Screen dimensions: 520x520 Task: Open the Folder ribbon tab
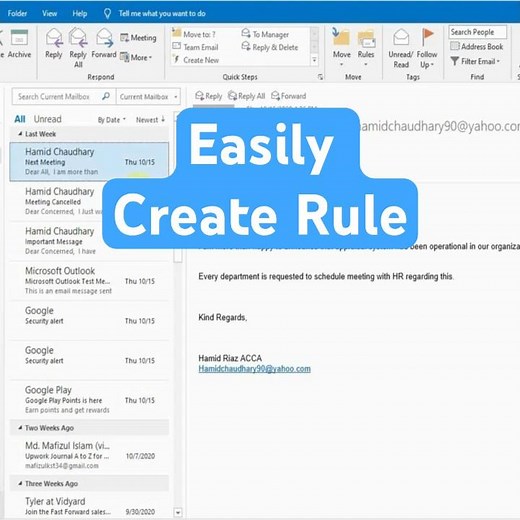pos(17,13)
